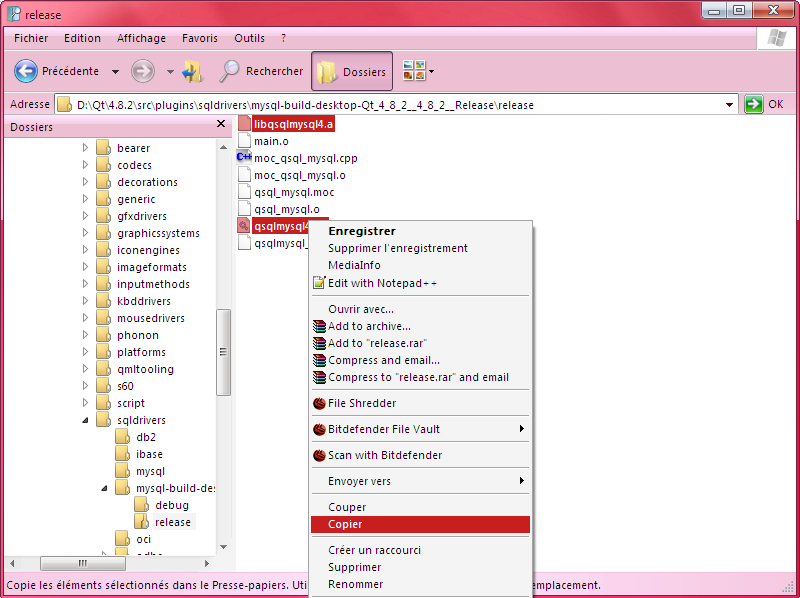Open the Fichier menu

pos(31,38)
